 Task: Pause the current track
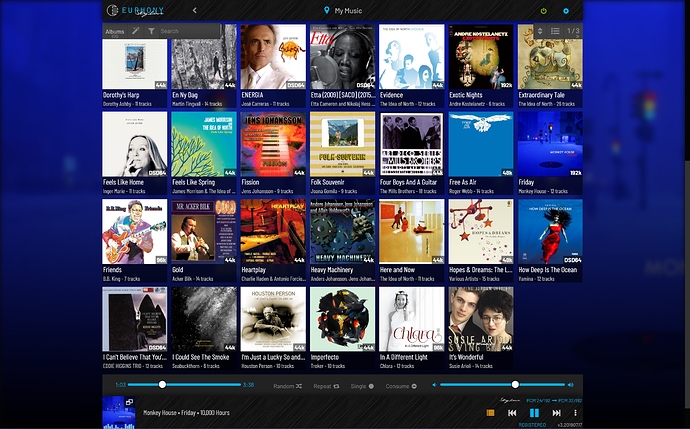coord(534,413)
